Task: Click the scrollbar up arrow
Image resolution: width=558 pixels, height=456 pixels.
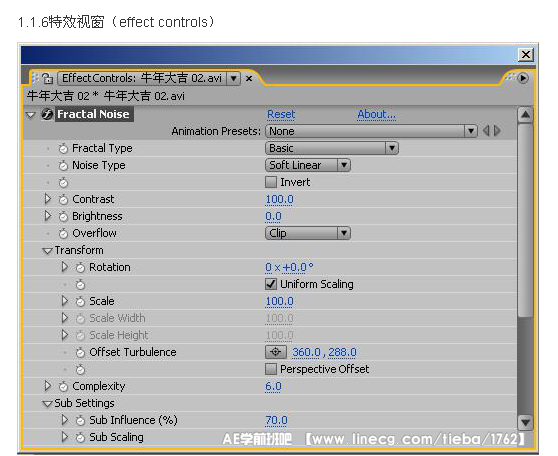Action: (x=525, y=115)
